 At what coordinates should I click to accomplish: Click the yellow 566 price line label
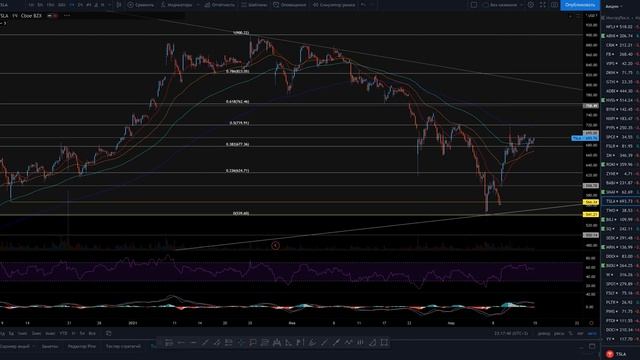point(591,202)
